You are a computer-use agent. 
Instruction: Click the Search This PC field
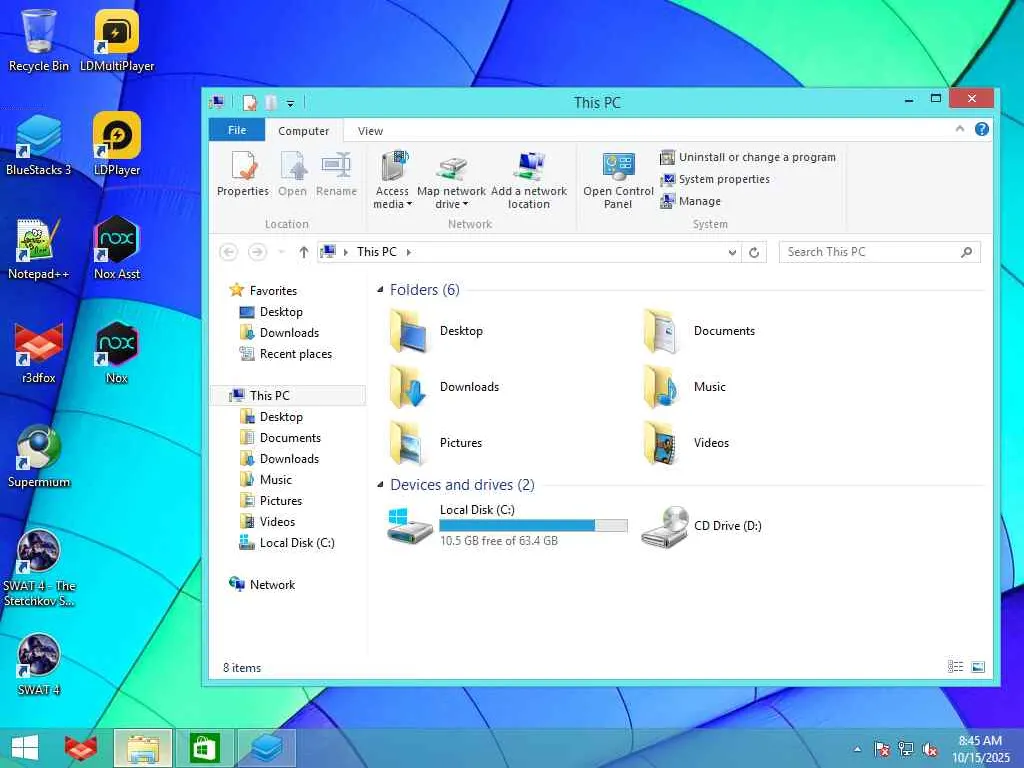[879, 252]
